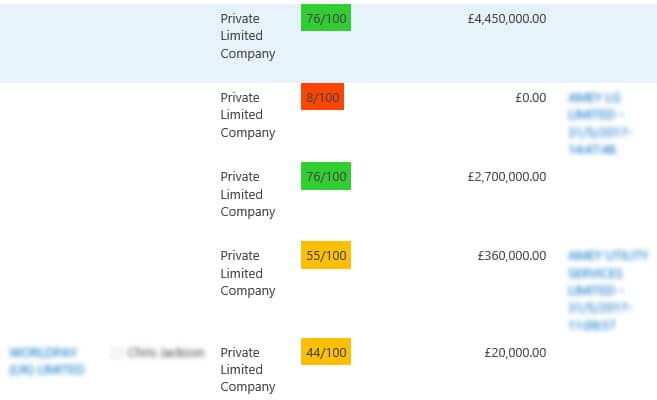657x400 pixels.
Task: Select the £4,450,000.00 amount cell
Action: pyautogui.click(x=507, y=18)
